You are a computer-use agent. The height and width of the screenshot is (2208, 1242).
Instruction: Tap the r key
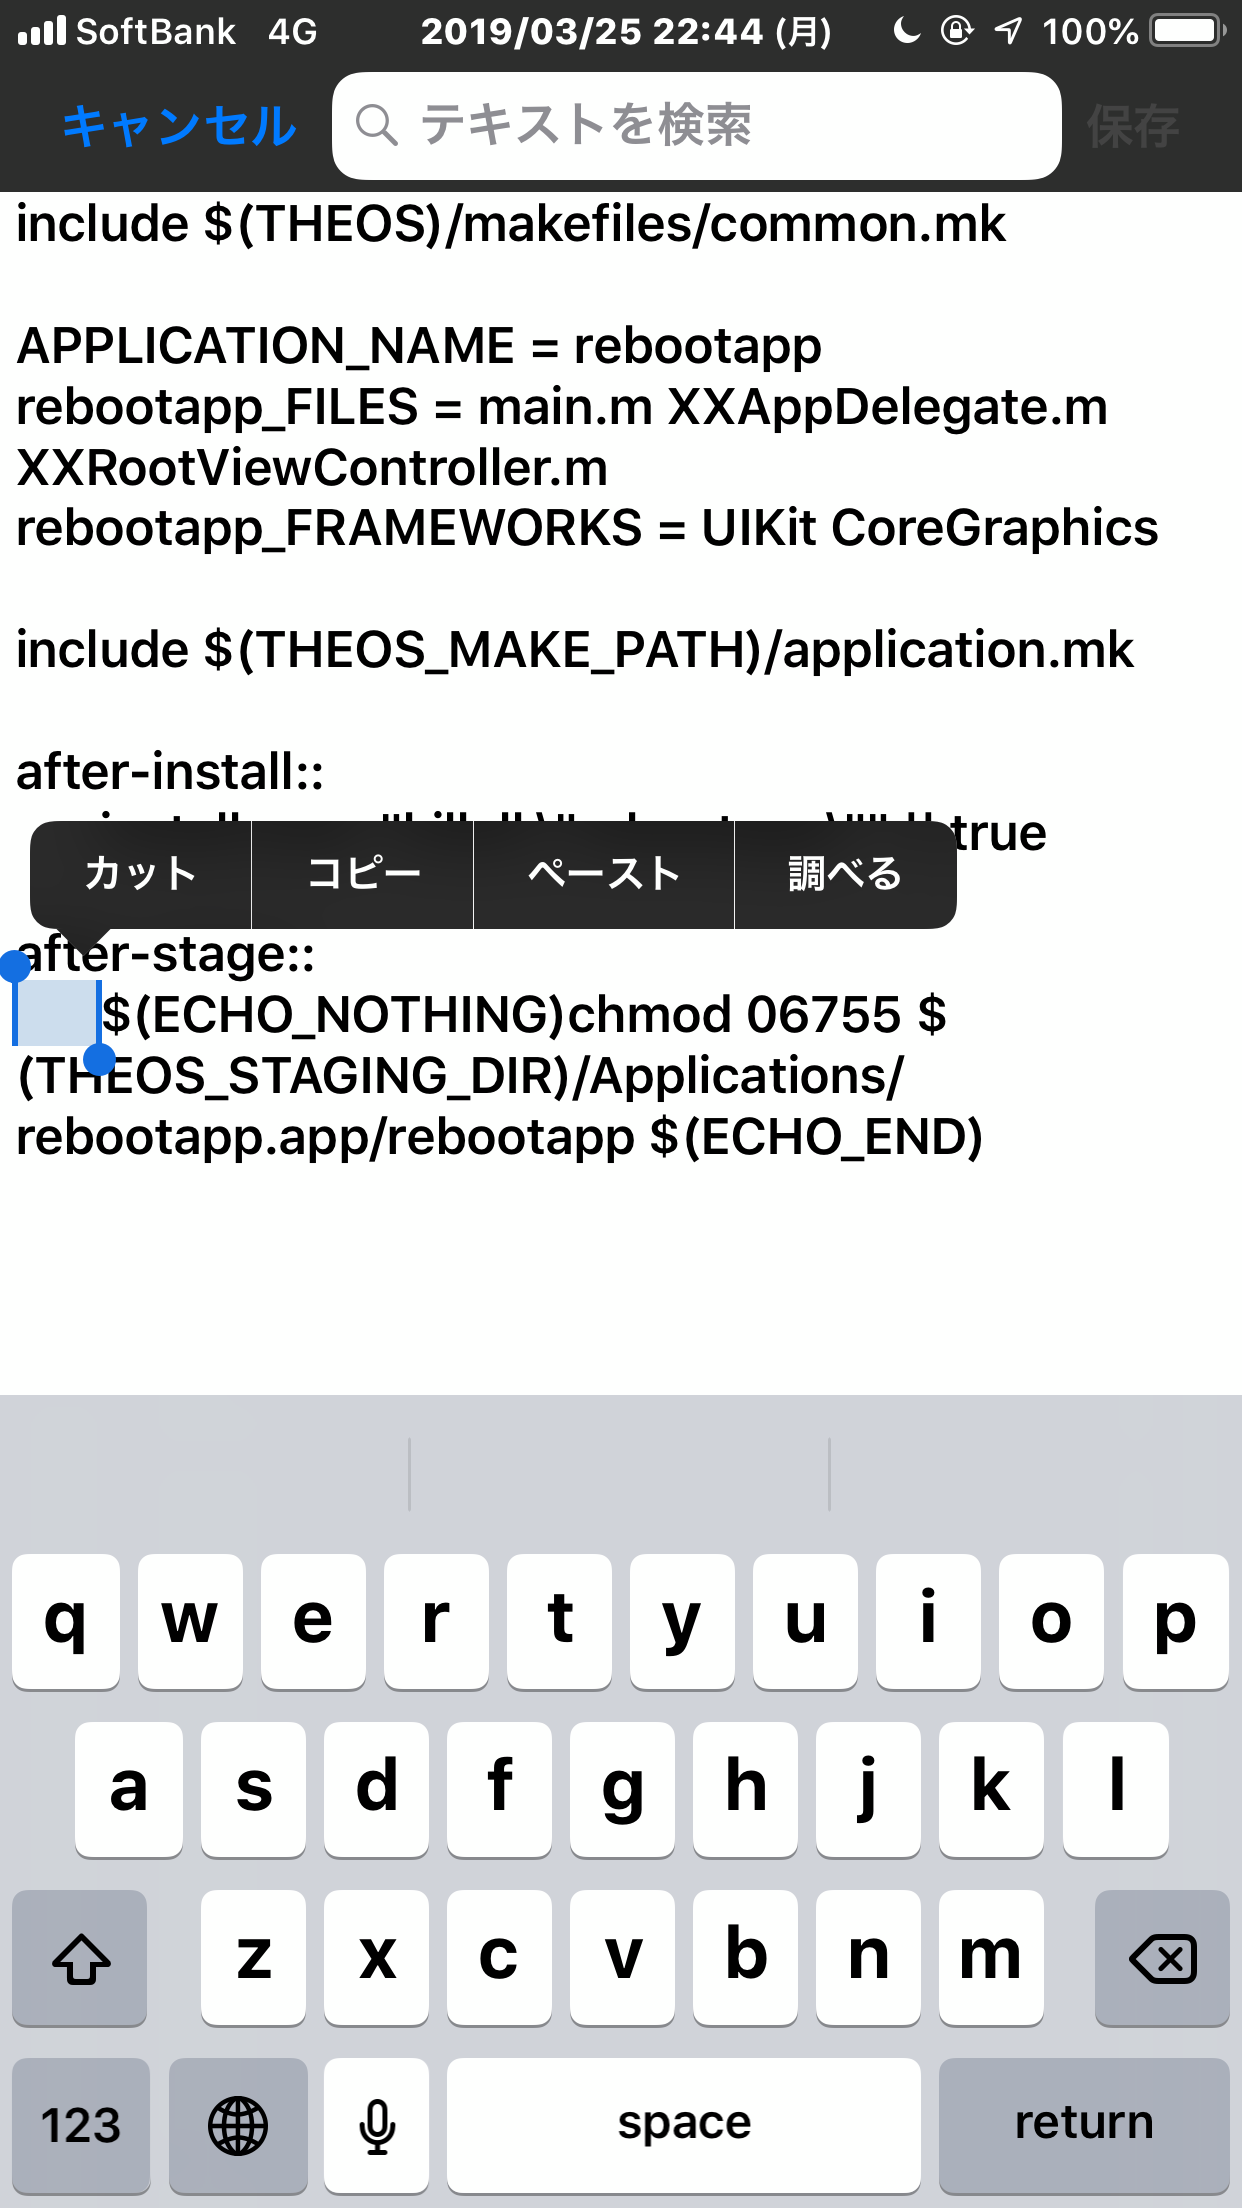coord(436,1622)
